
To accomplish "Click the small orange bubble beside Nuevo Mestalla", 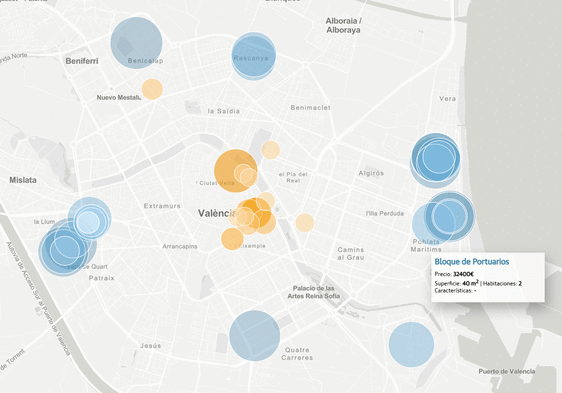I will click(152, 89).
